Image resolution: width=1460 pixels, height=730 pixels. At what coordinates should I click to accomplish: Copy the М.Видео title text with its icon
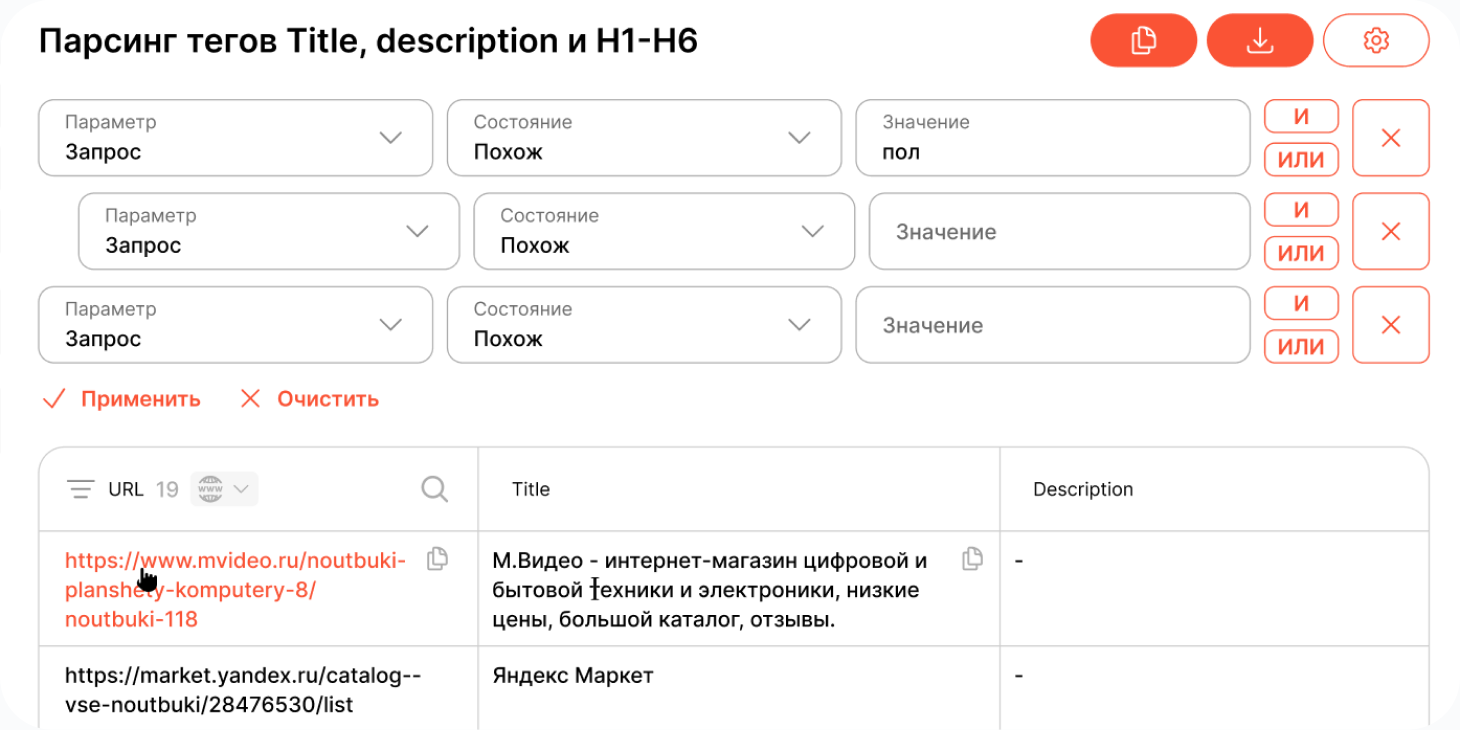972,559
